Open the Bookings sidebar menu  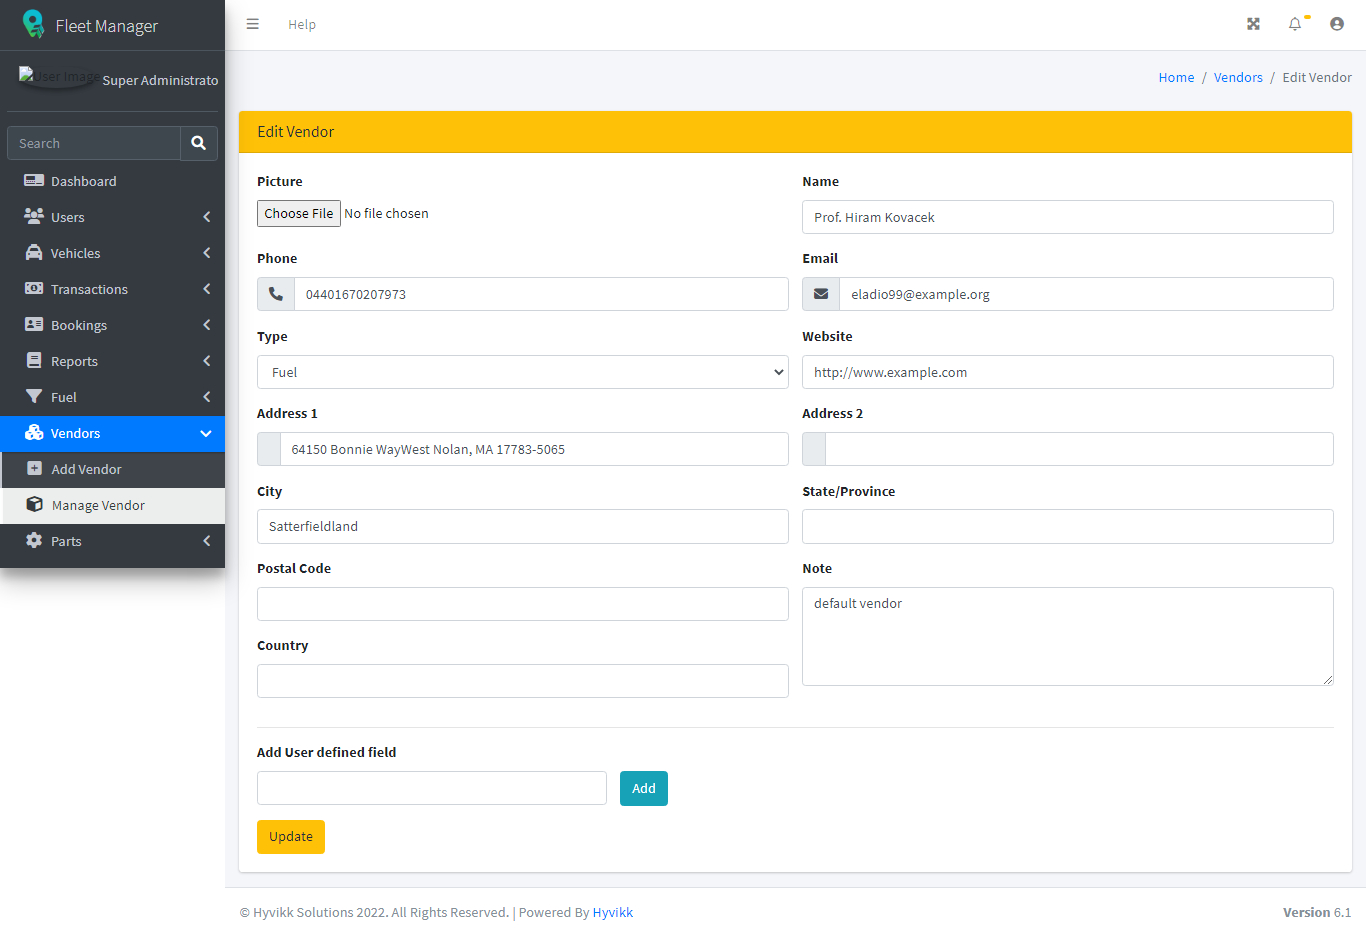(112, 325)
